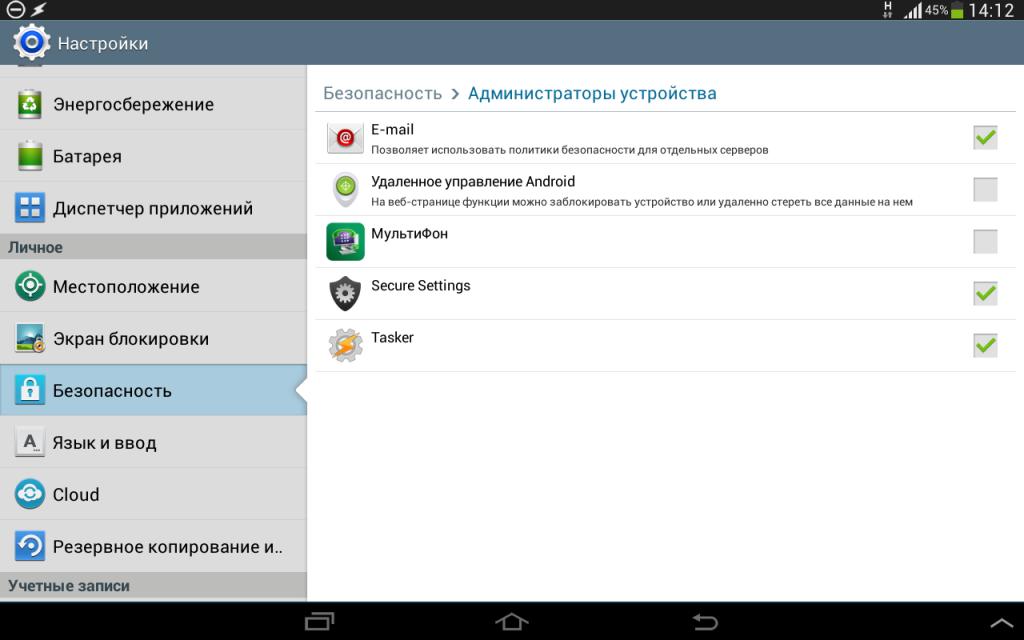Open Экран блокировки picture icon

click(x=29, y=338)
